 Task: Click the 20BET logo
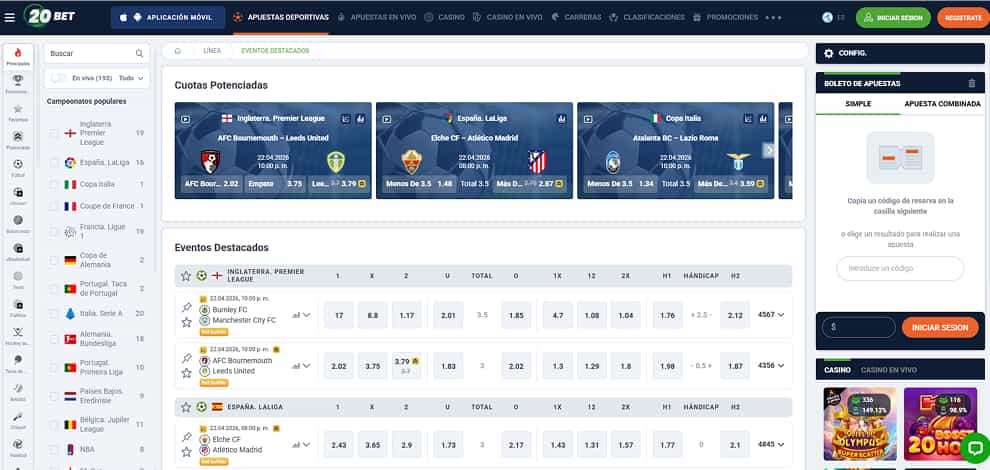[49, 16]
